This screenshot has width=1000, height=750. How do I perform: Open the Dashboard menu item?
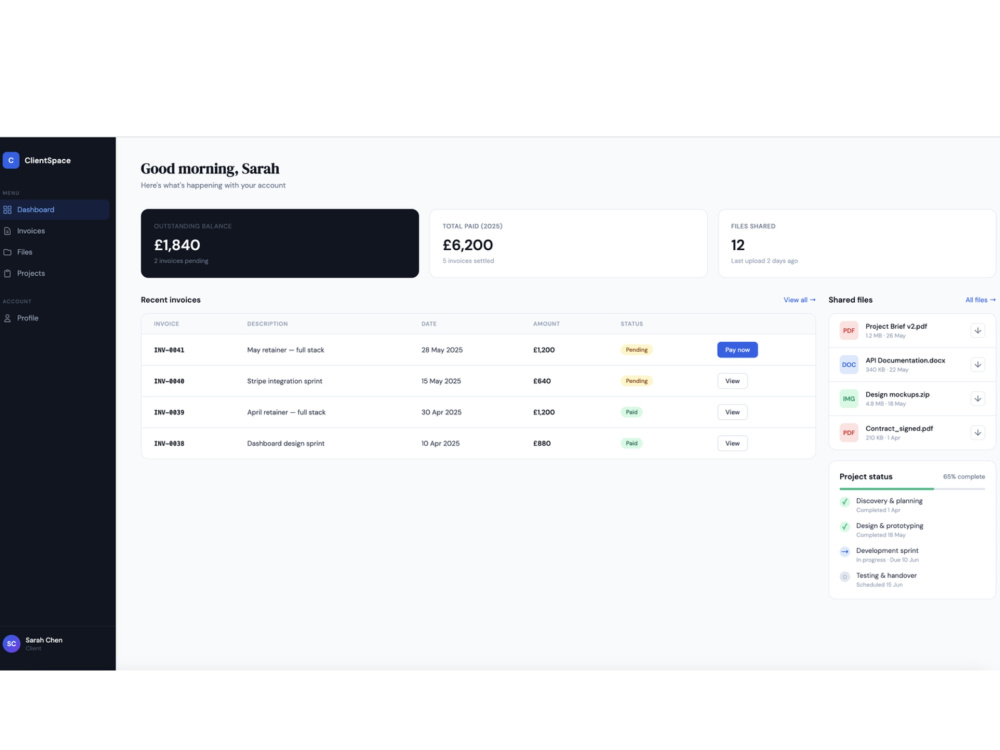[55, 210]
